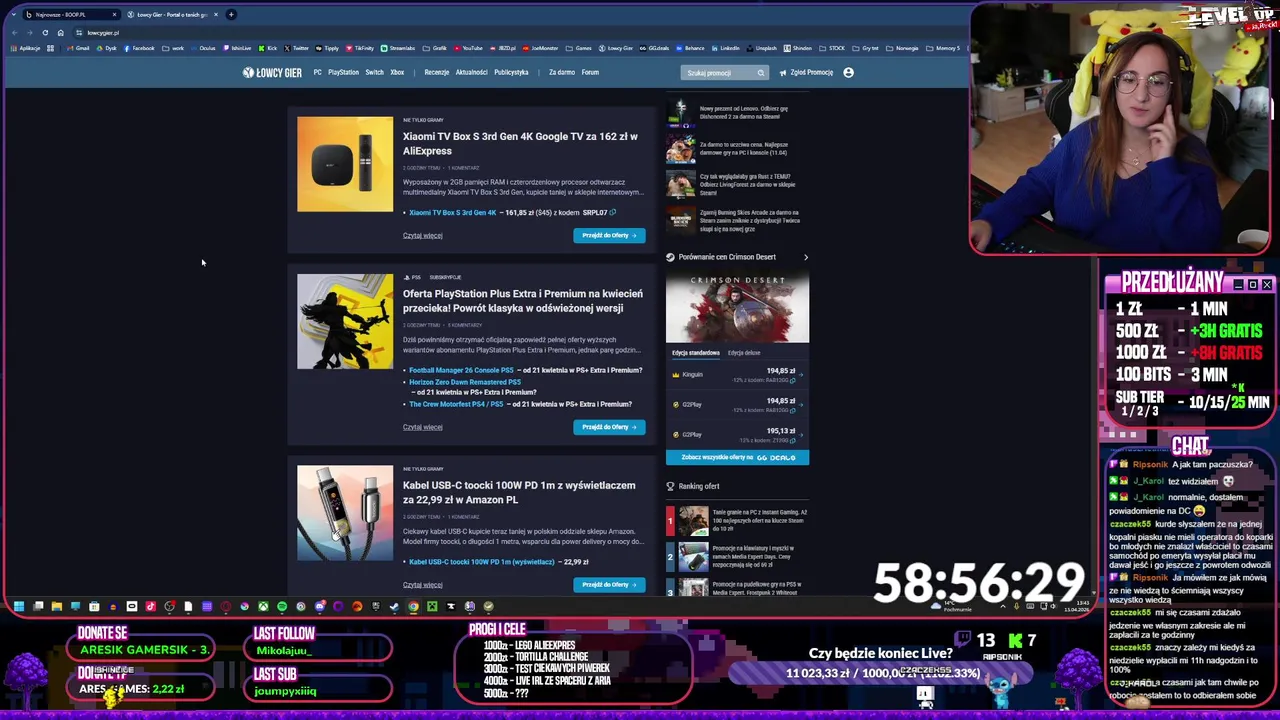Go to the Publicystyka section
1280x720 pixels.
511,72
